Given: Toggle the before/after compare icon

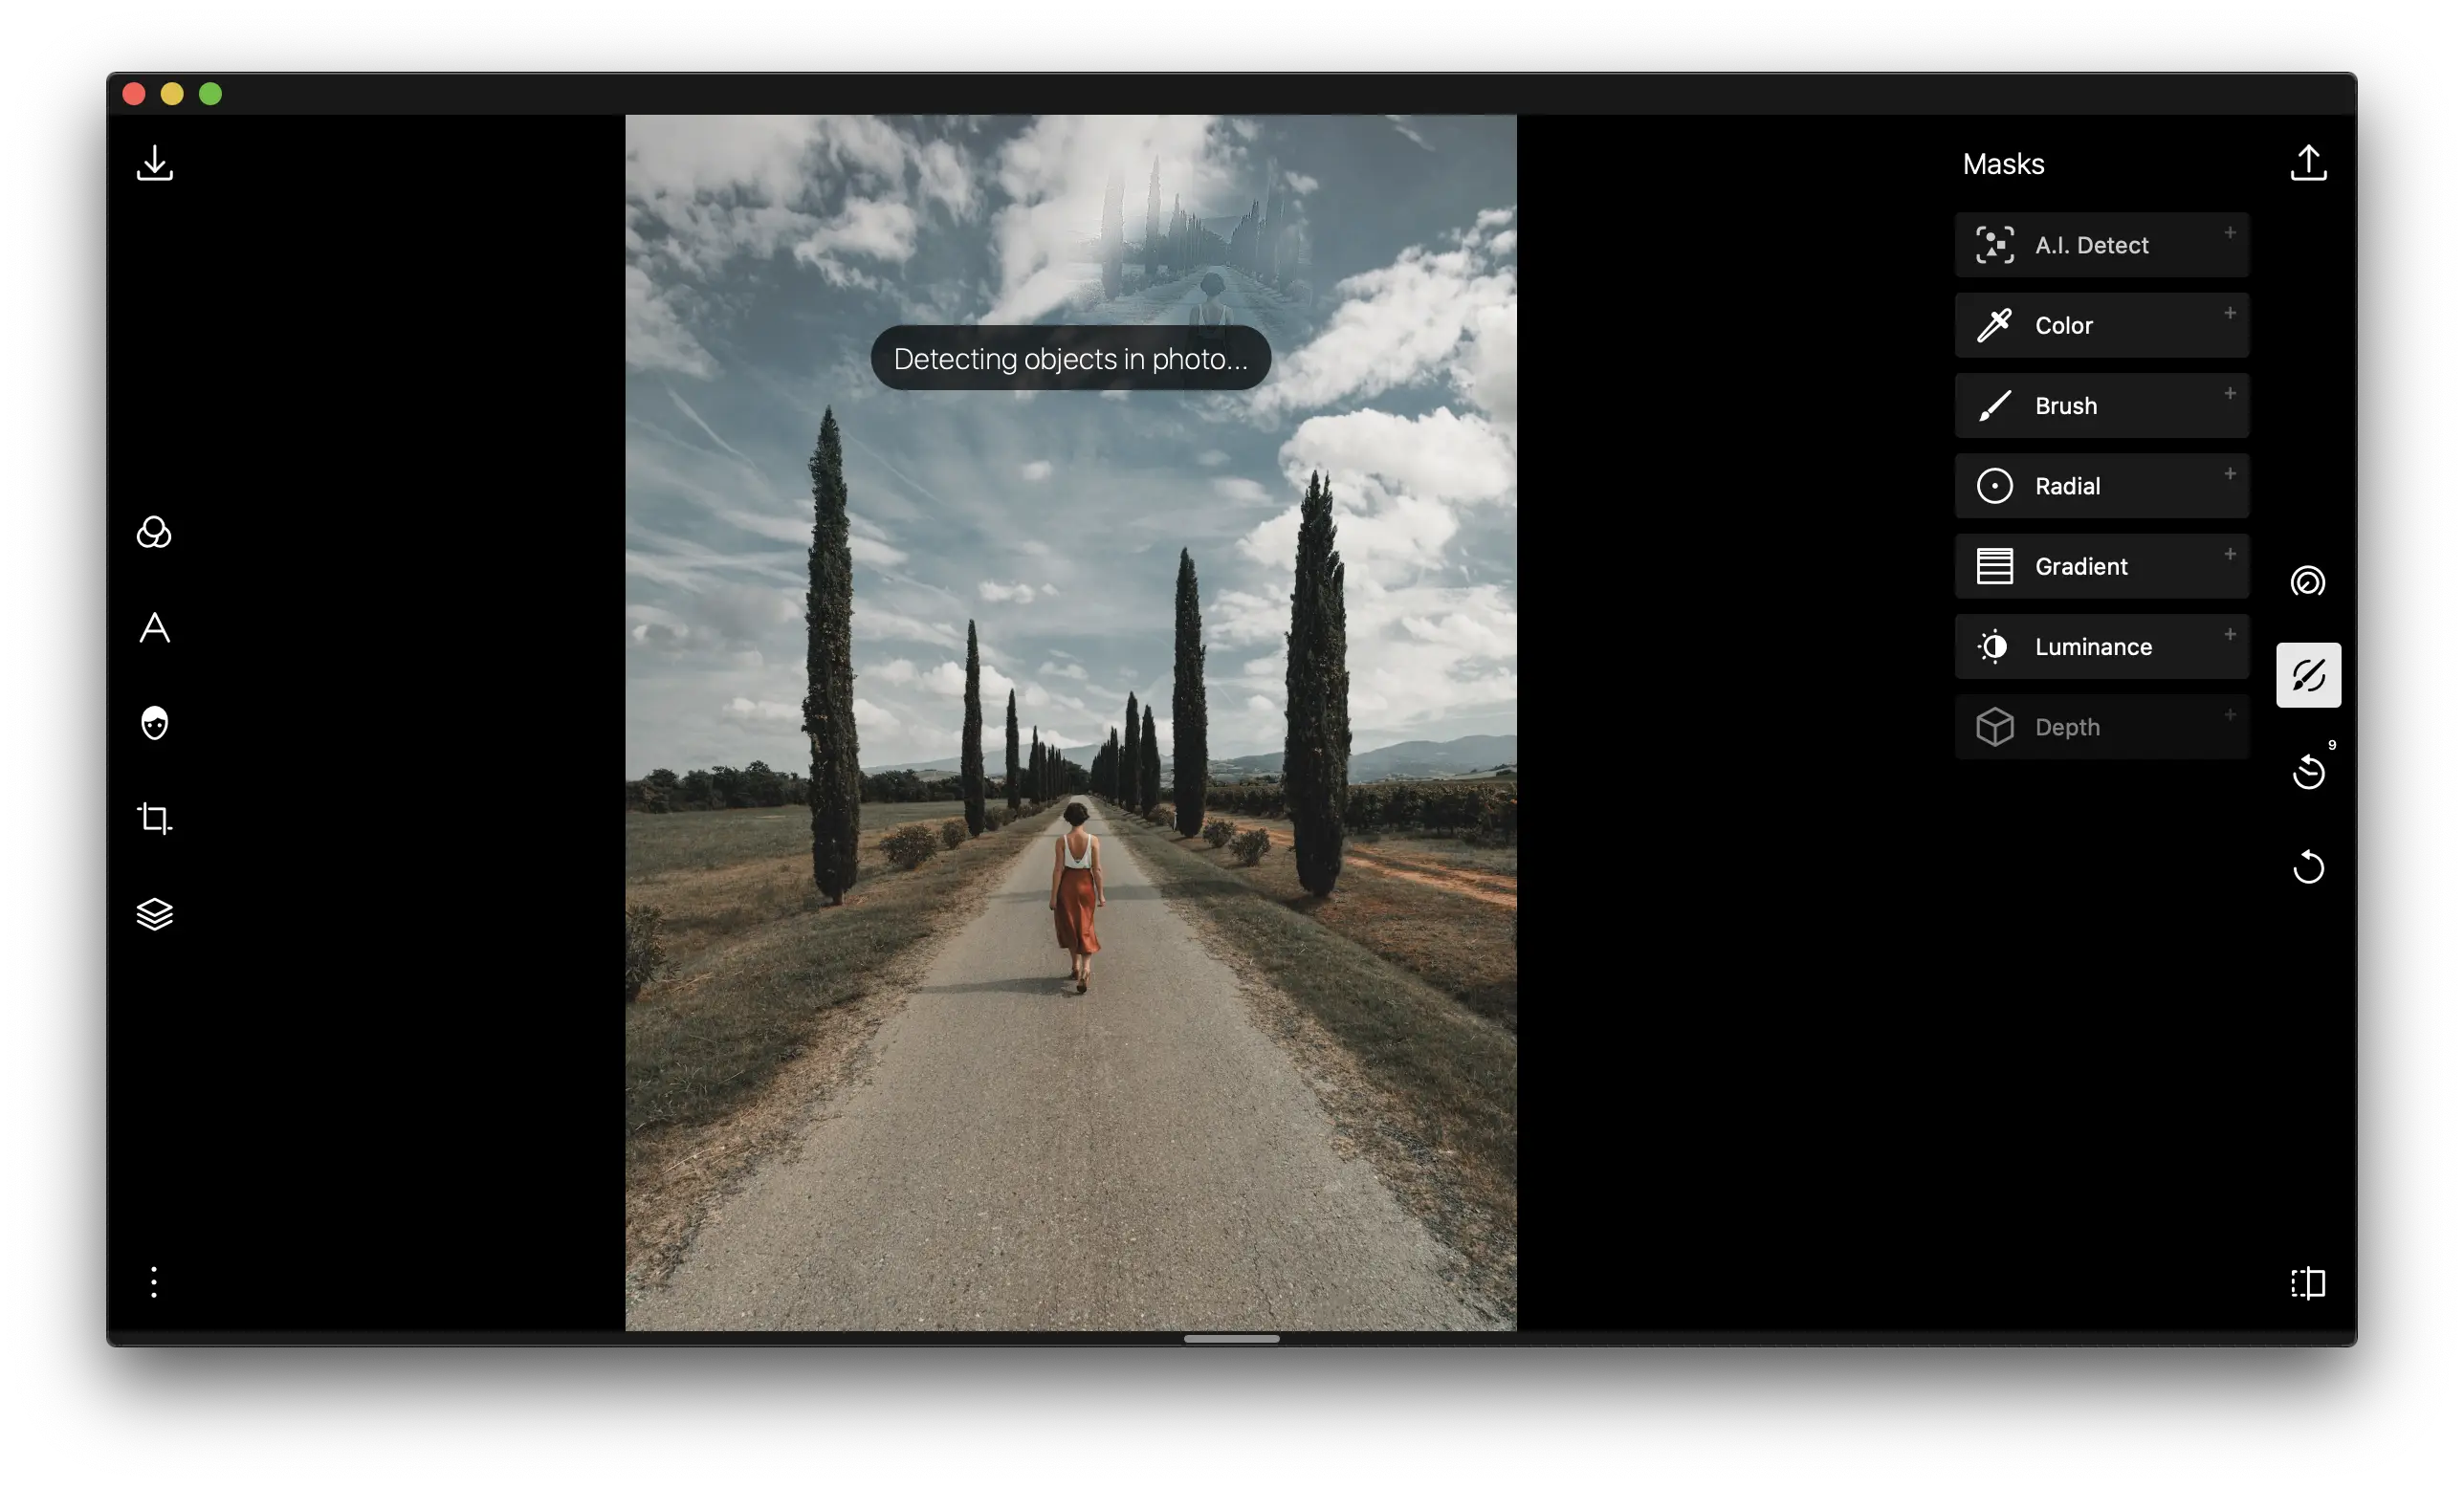Looking at the screenshot, I should tap(2308, 1283).
